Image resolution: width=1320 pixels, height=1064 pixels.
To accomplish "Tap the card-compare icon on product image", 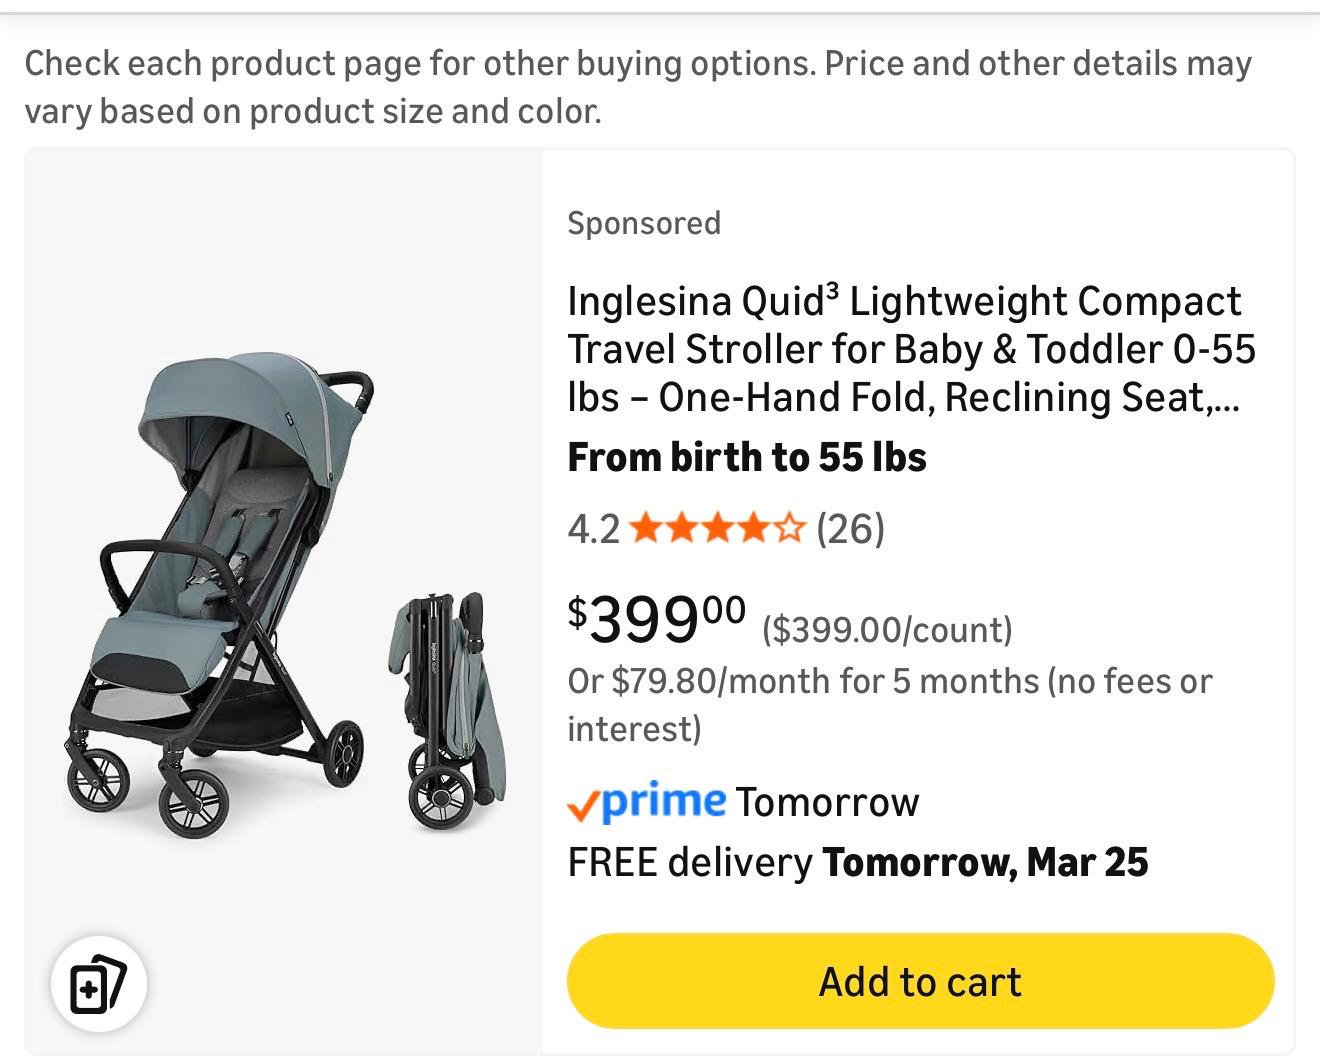I will [x=99, y=983].
